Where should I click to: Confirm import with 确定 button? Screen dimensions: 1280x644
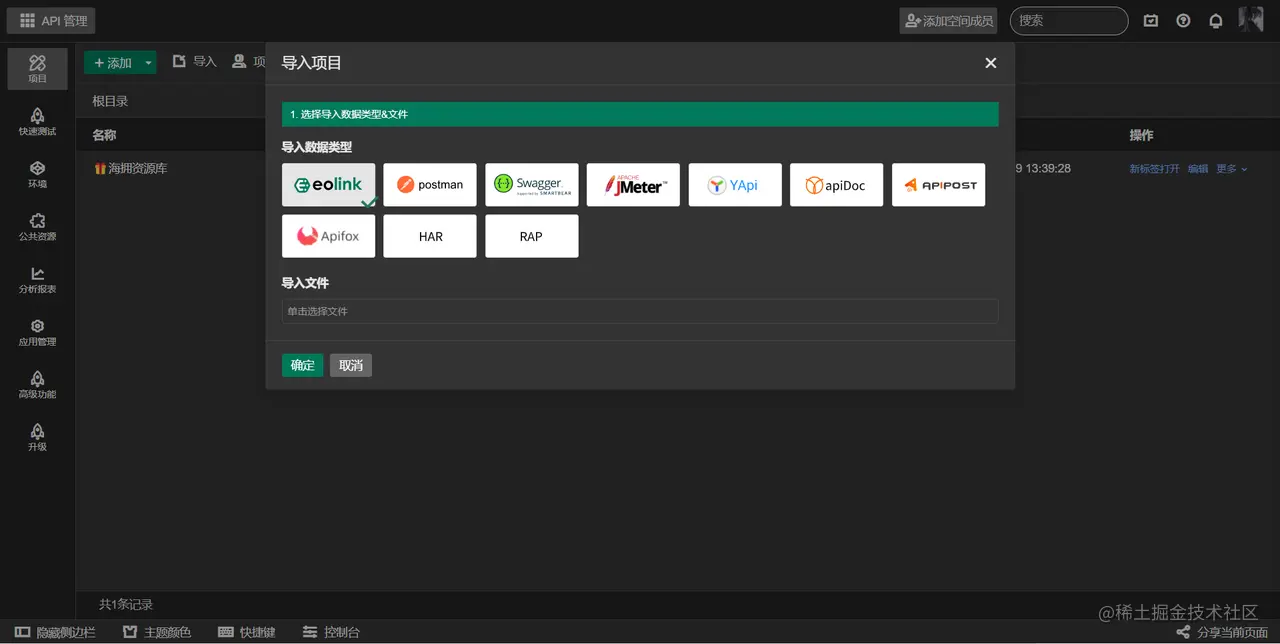point(302,365)
